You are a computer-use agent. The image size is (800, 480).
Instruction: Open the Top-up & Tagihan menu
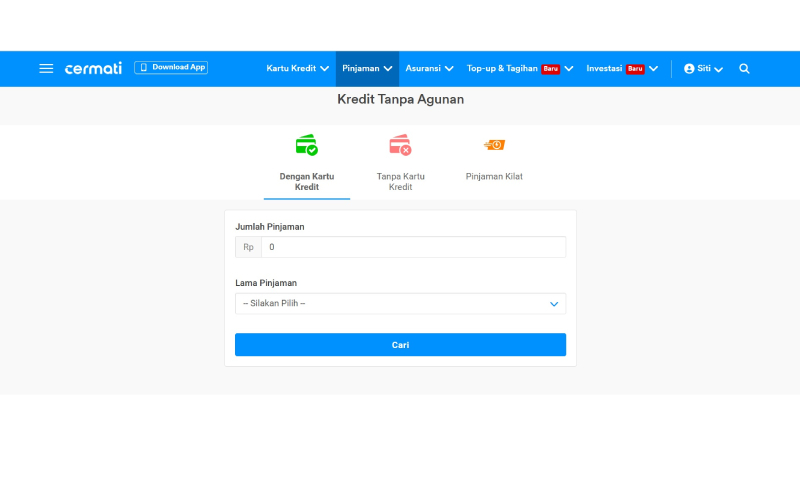(519, 68)
